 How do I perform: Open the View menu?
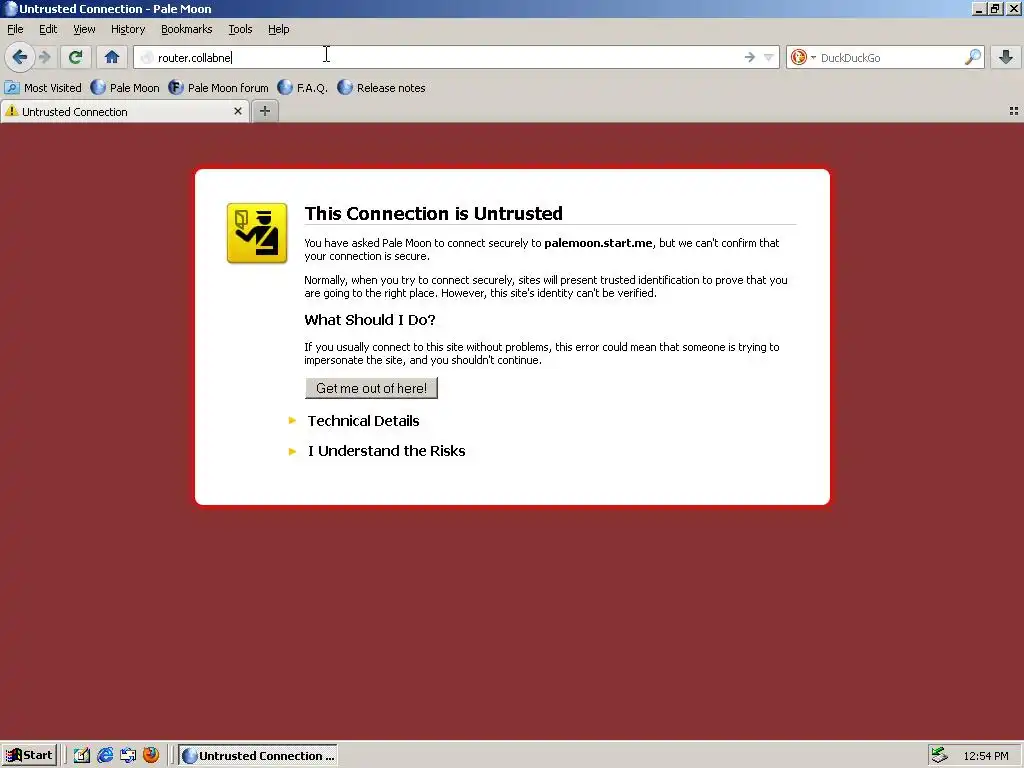point(84,29)
